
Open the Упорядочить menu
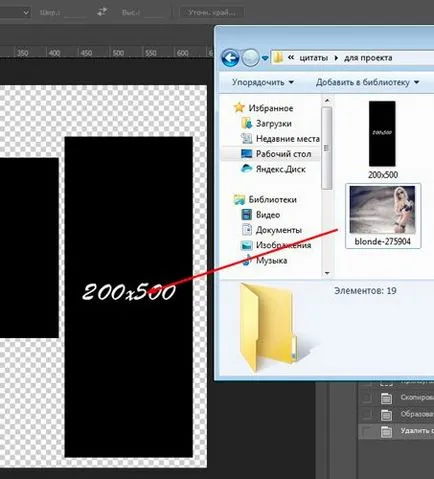[x=263, y=82]
